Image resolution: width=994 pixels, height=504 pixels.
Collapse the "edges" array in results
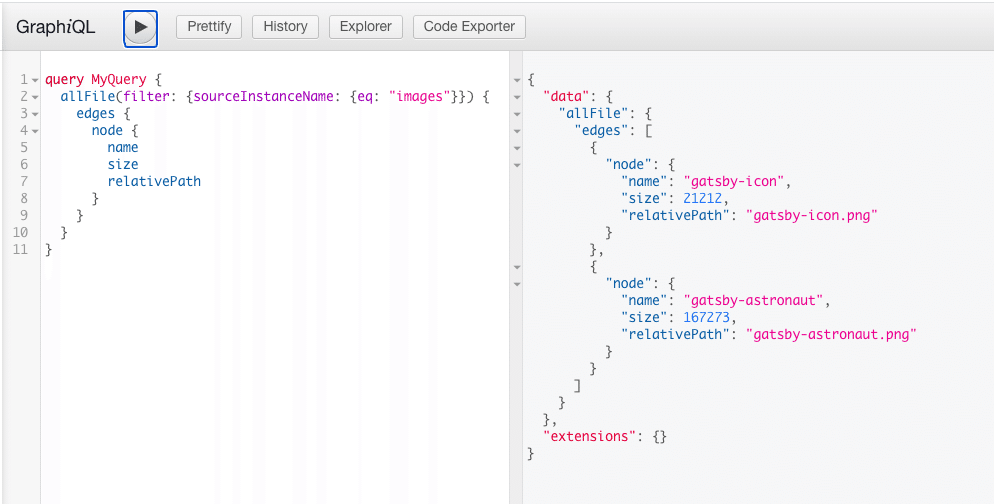point(517,131)
